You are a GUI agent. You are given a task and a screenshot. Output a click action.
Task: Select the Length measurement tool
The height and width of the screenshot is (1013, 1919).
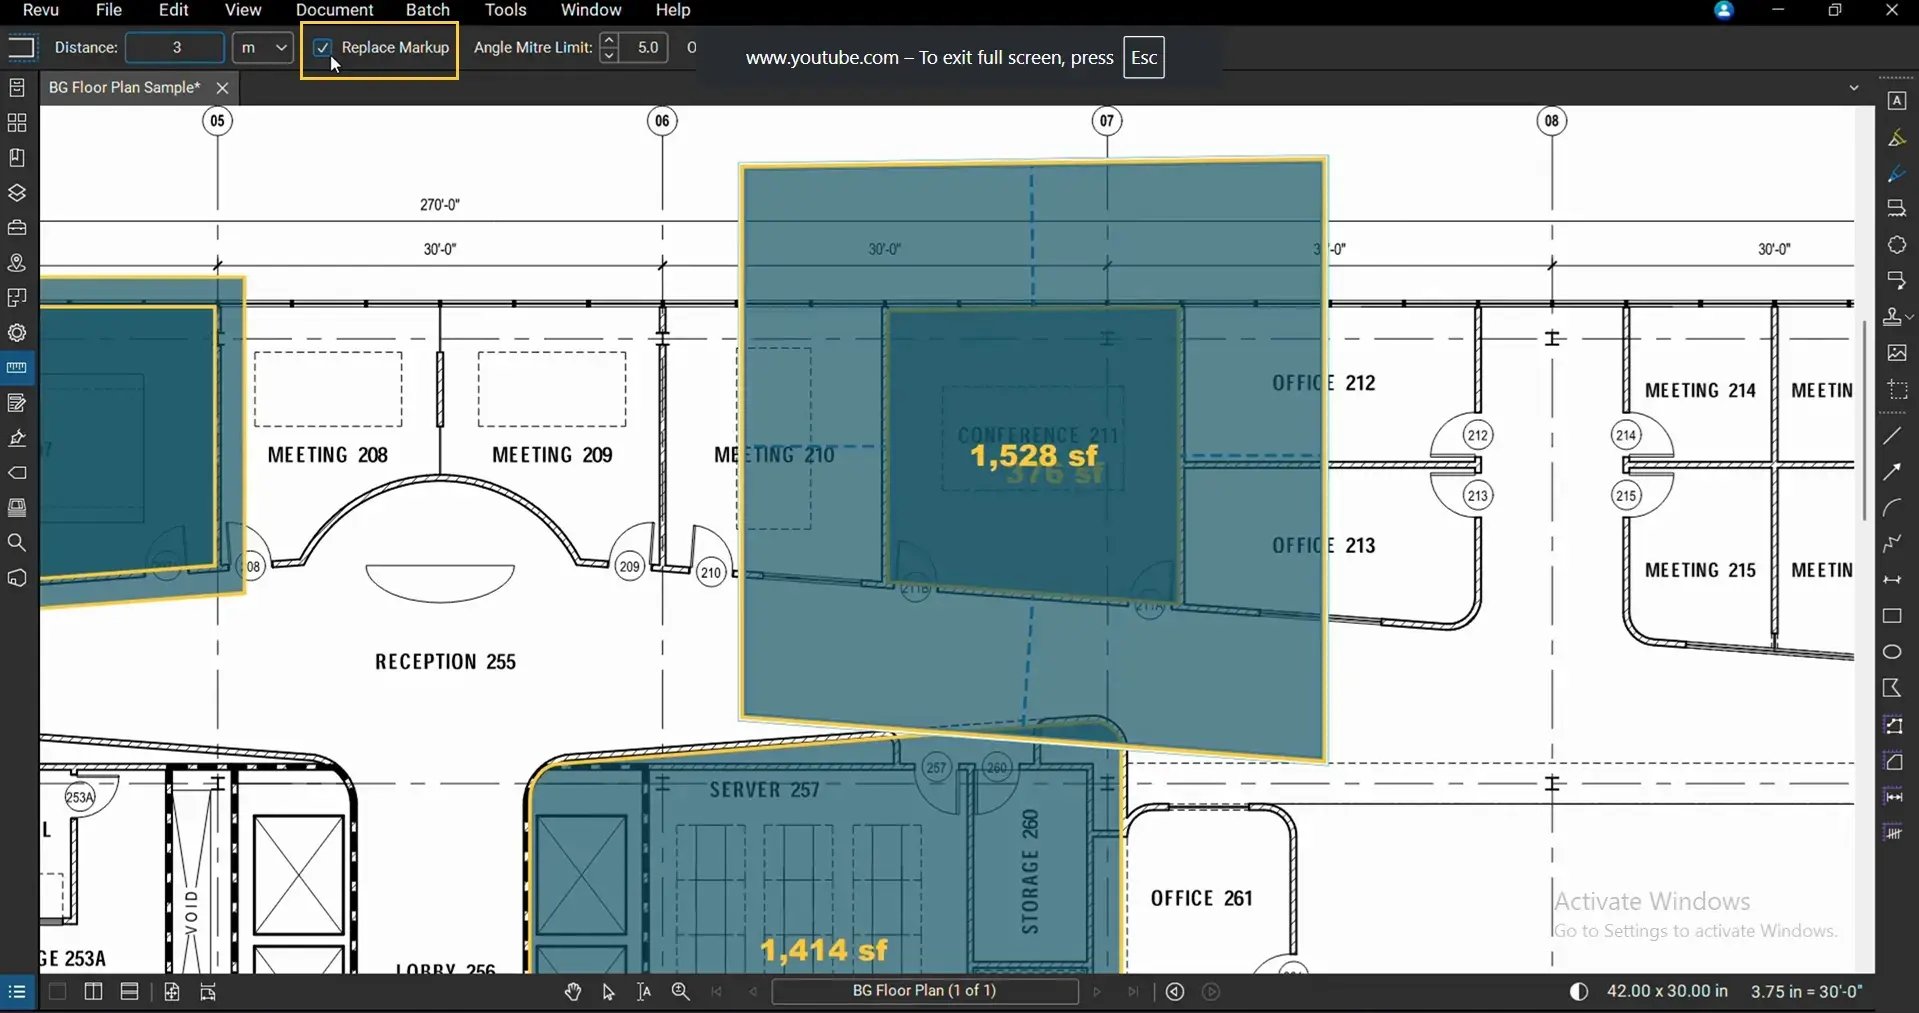[x=1893, y=797]
